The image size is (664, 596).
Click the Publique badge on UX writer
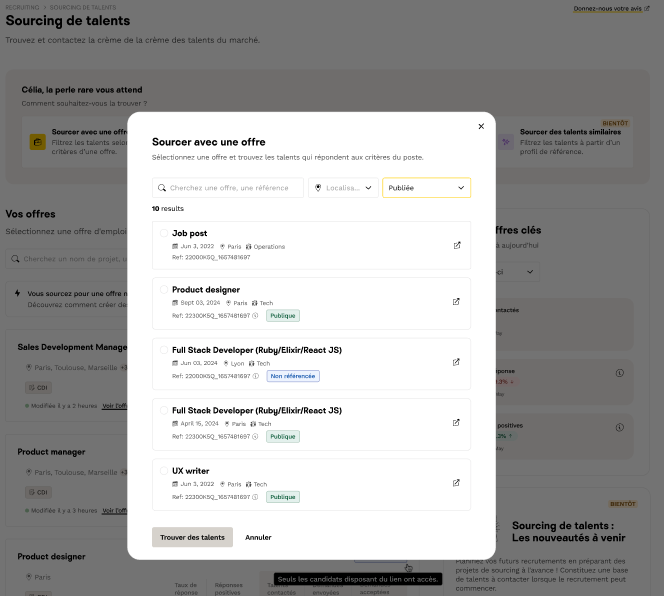point(283,497)
